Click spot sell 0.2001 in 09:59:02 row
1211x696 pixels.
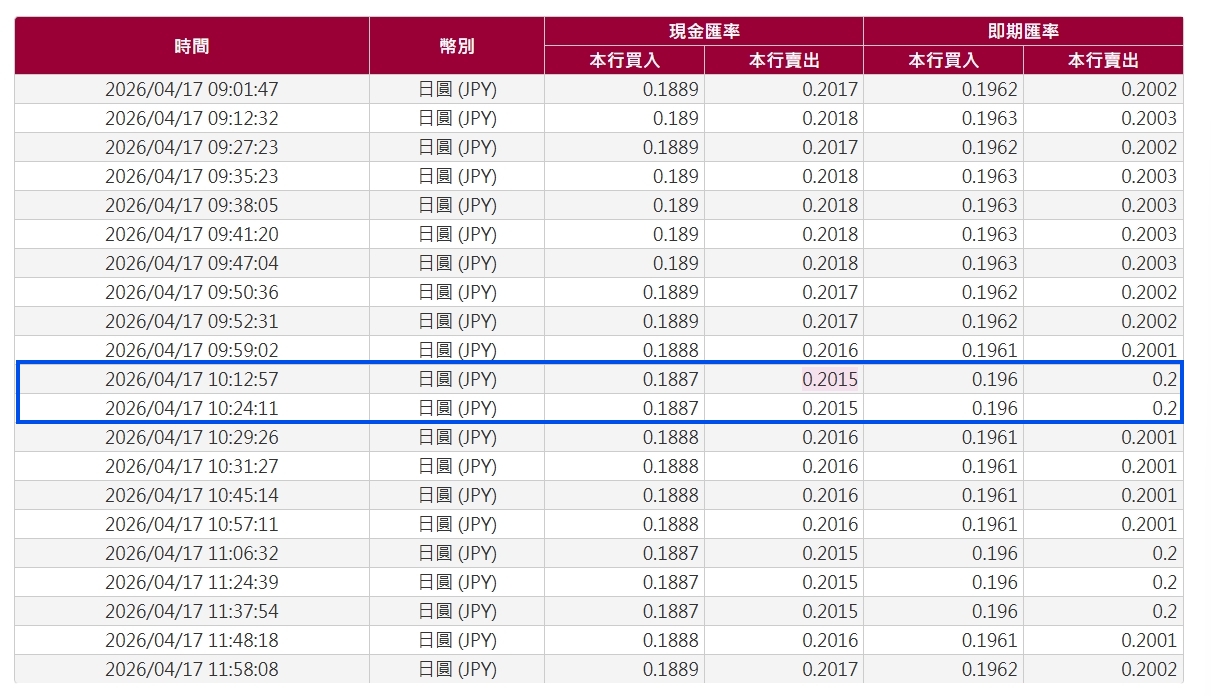1149,350
